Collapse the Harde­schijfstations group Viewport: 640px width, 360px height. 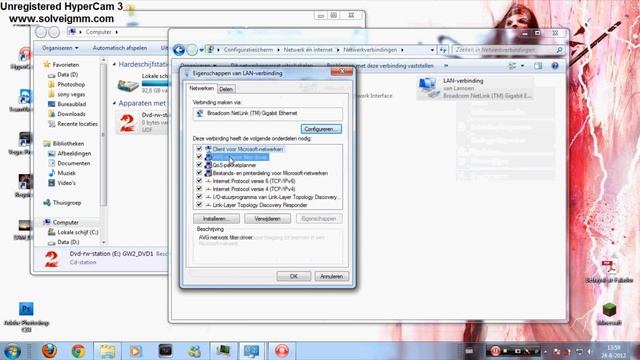tap(114, 64)
